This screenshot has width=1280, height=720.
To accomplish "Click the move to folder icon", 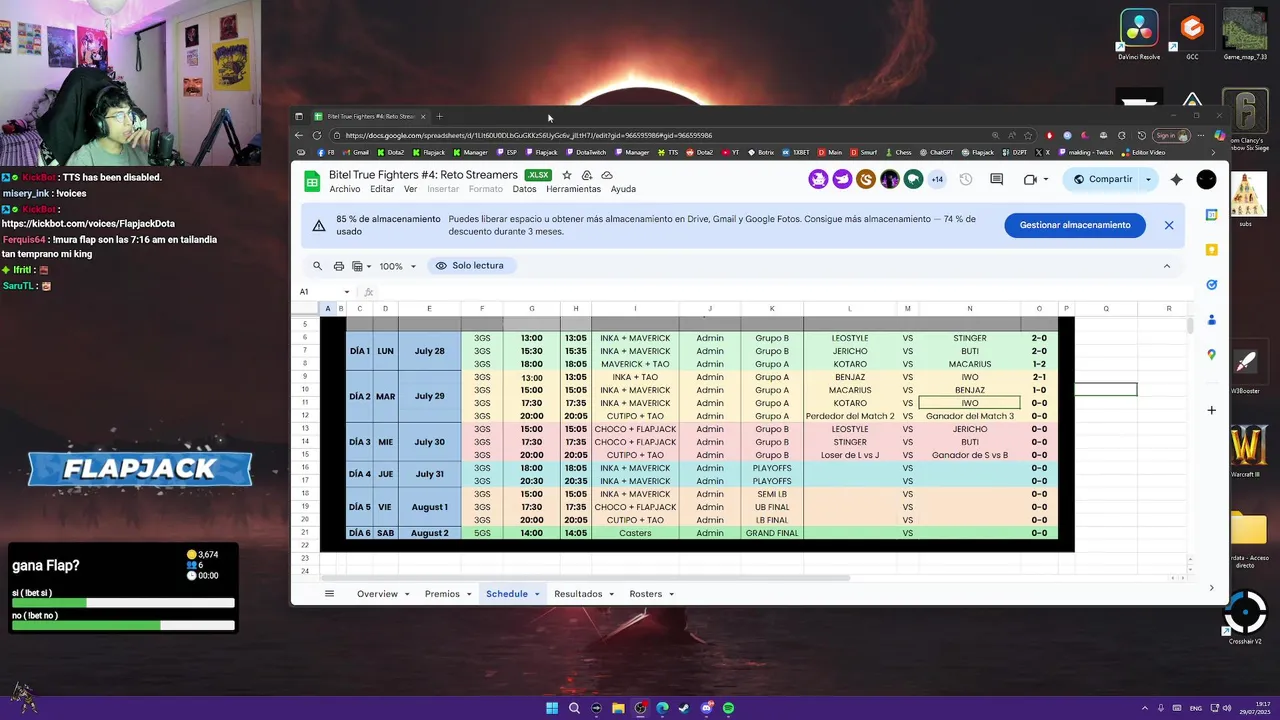I will pos(587,175).
